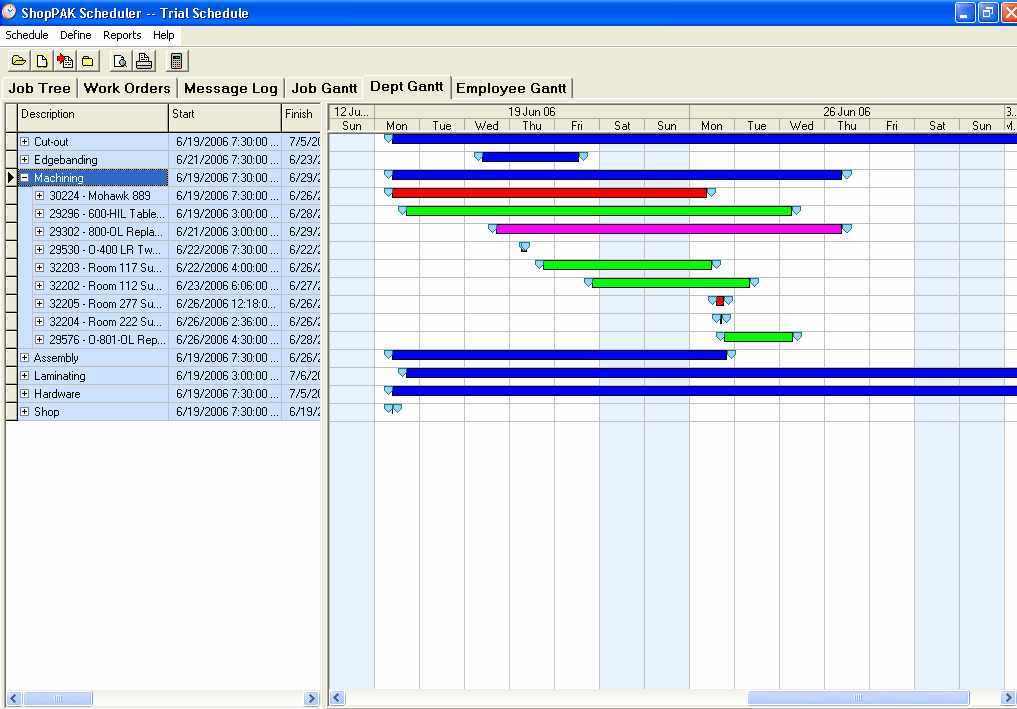This screenshot has width=1017, height=709.
Task: Open the Help menu
Action: (x=163, y=35)
